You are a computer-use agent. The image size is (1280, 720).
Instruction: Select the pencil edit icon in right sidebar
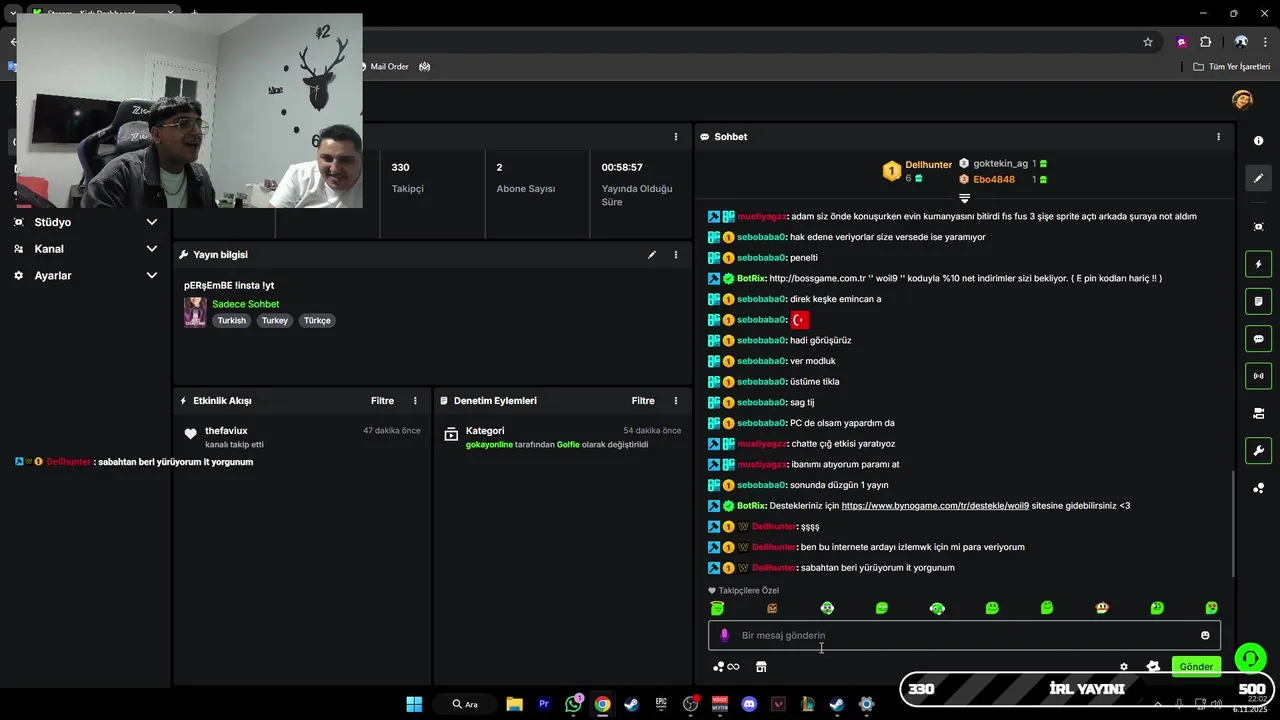click(1258, 178)
